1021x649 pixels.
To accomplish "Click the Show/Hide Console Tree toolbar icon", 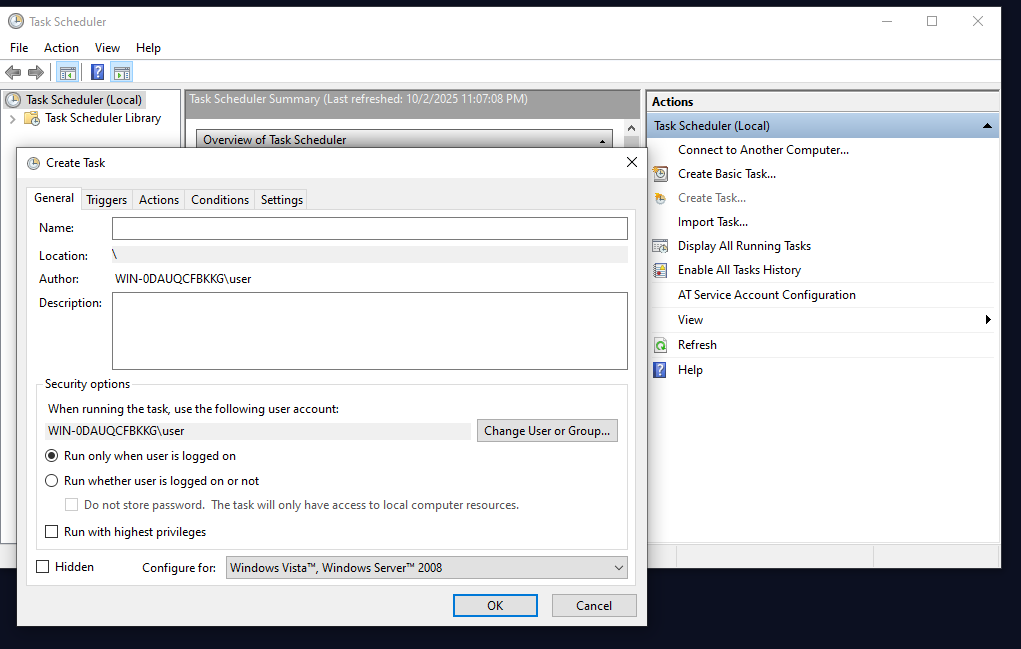I will [68, 72].
